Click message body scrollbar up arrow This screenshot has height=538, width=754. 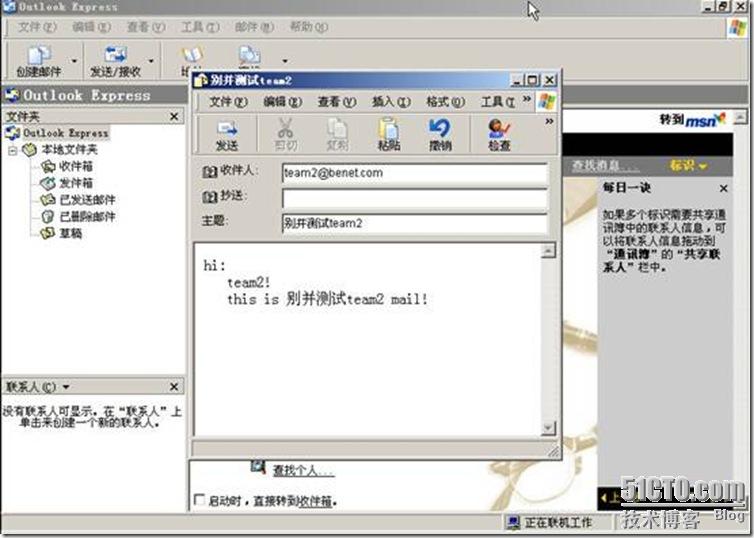click(x=548, y=250)
